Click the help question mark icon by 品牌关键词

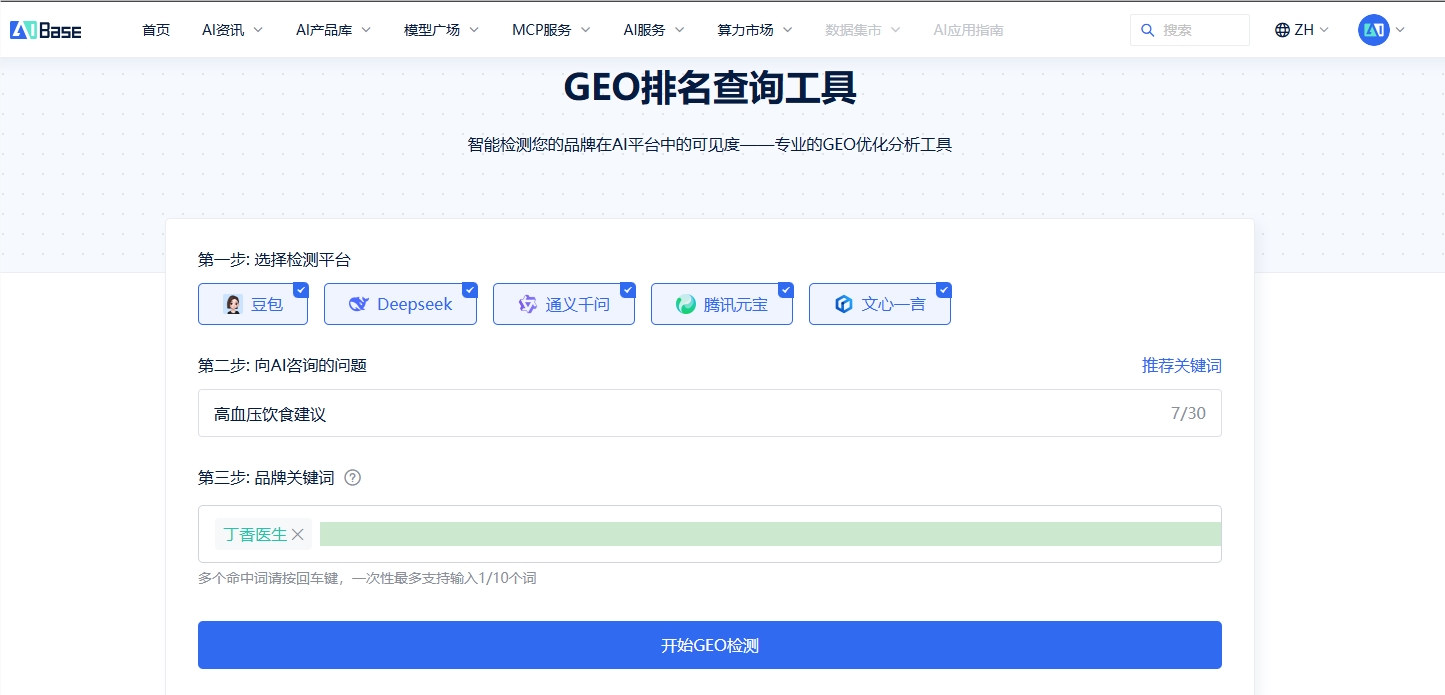click(x=352, y=478)
